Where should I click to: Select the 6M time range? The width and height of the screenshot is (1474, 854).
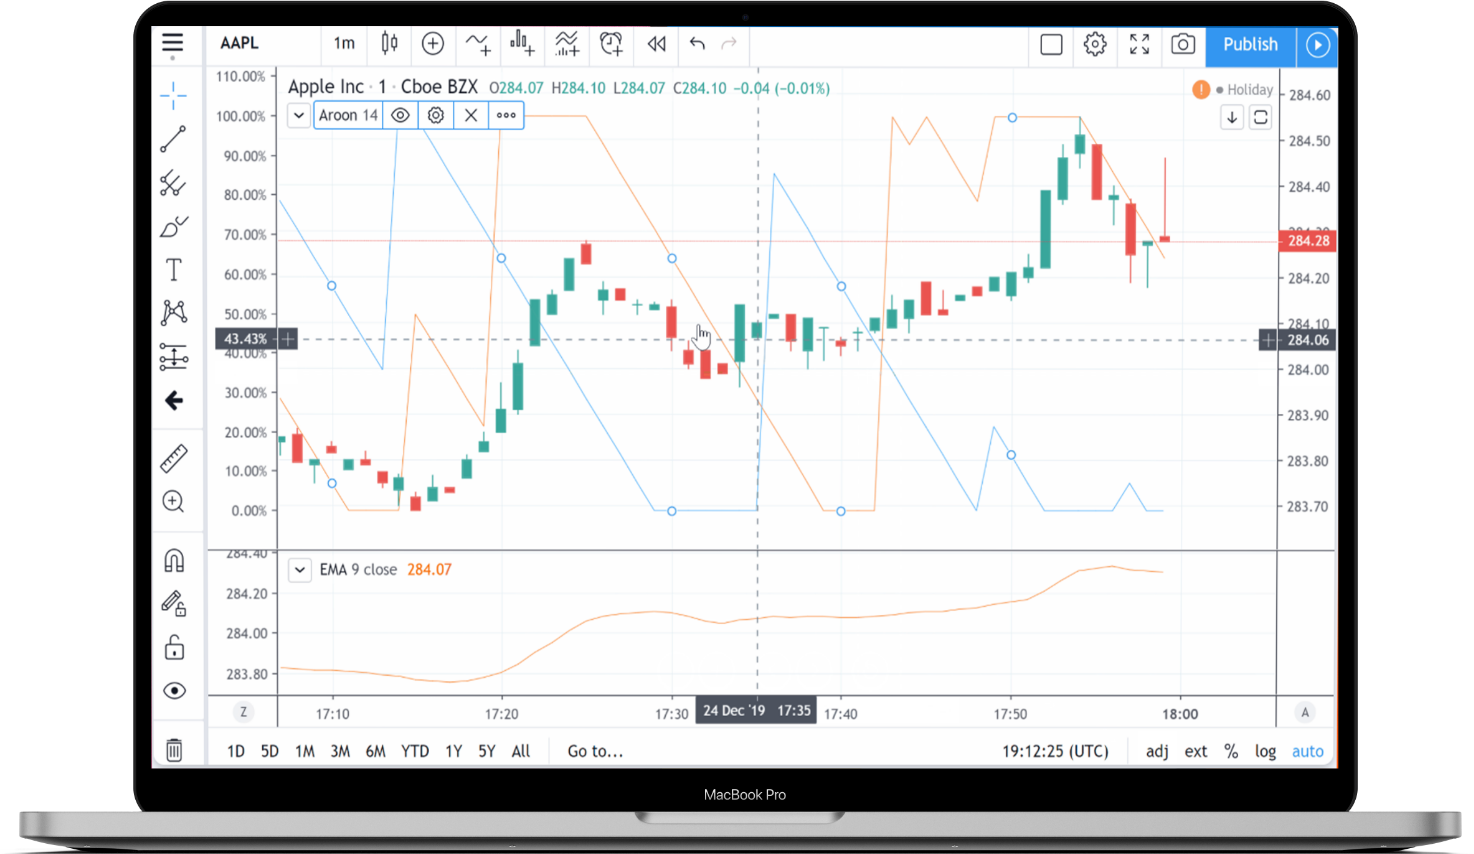[375, 751]
